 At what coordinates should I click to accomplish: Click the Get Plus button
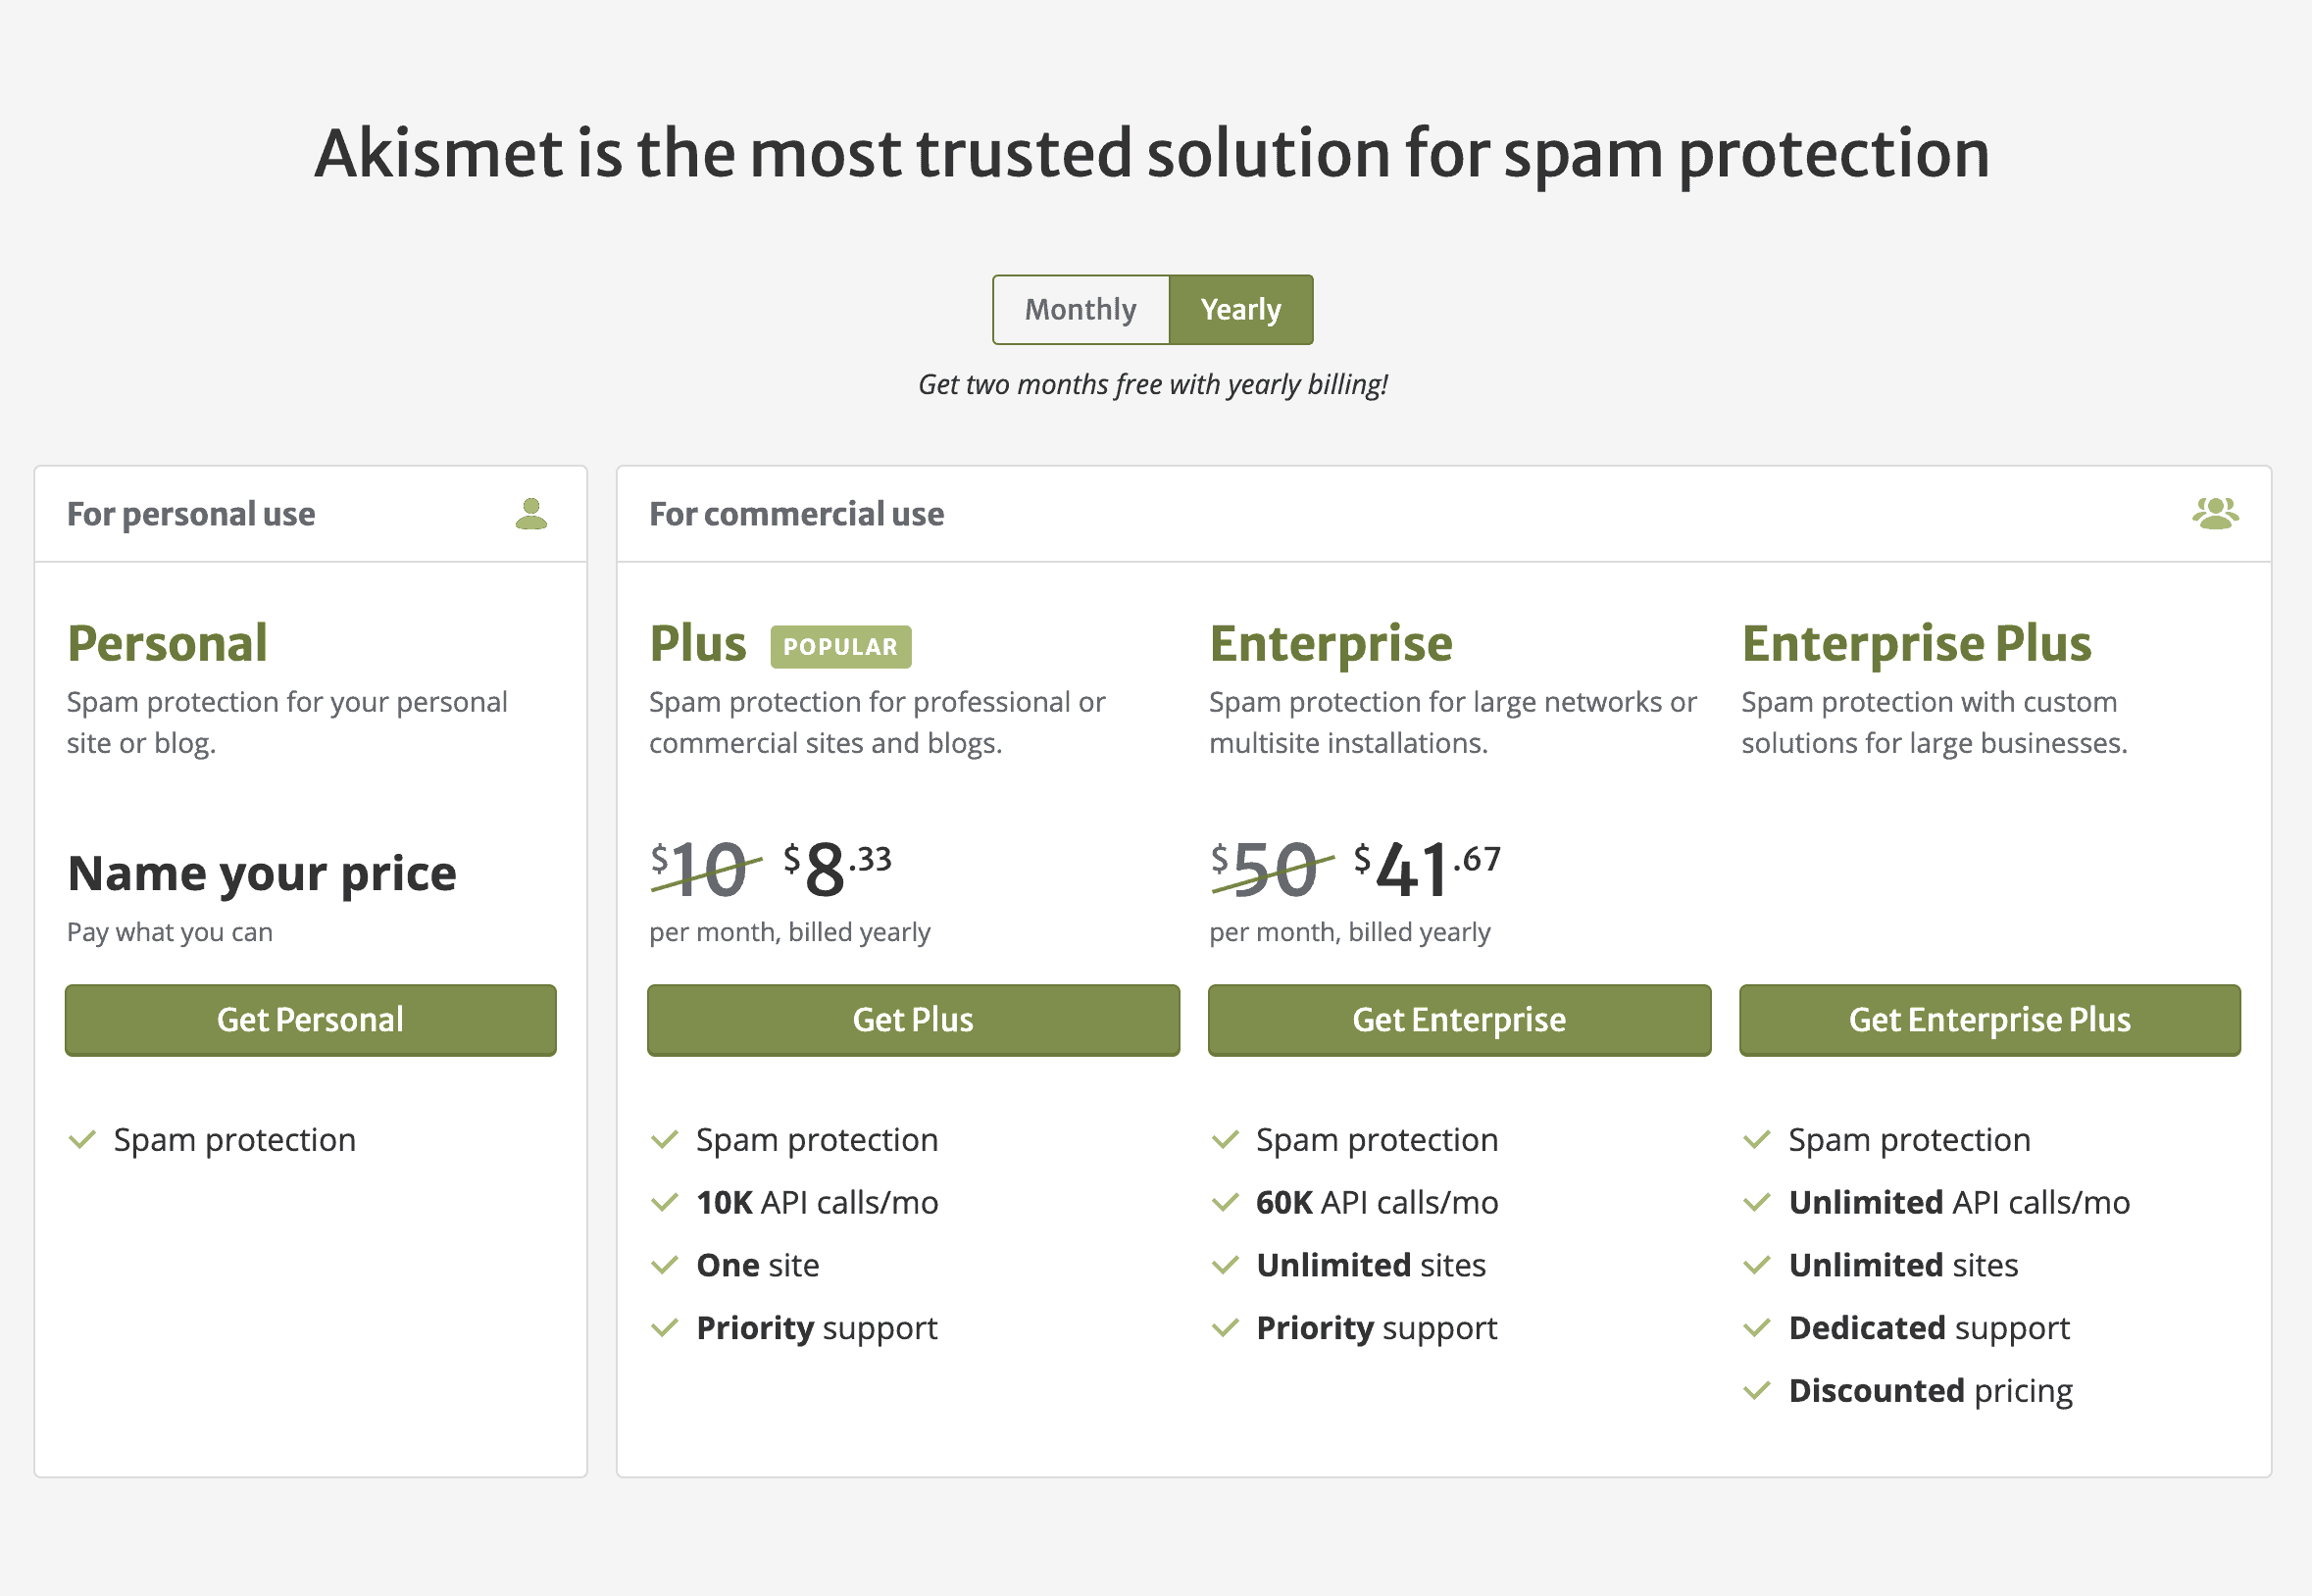913,1020
